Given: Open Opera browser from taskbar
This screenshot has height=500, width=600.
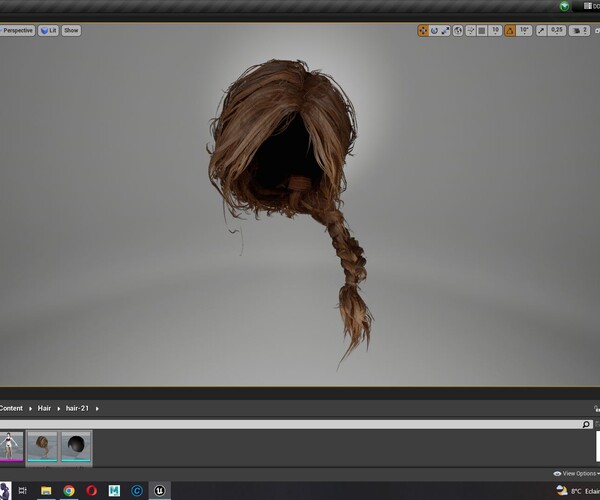Looking at the screenshot, I should pos(91,490).
